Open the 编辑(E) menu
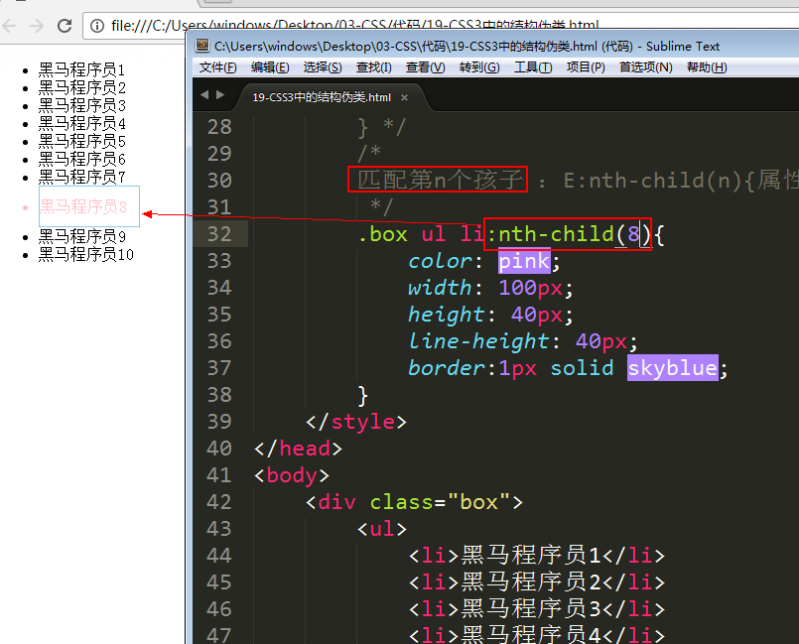This screenshot has height=644, width=799. pos(270,67)
